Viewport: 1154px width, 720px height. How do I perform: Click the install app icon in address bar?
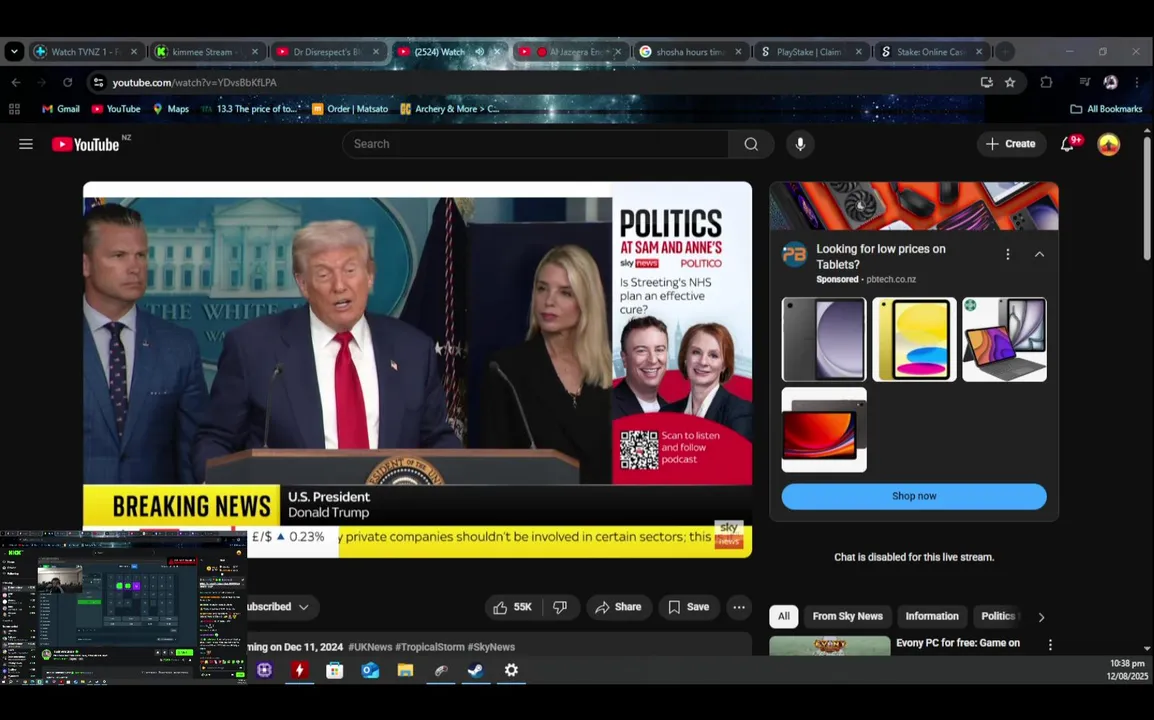click(986, 82)
